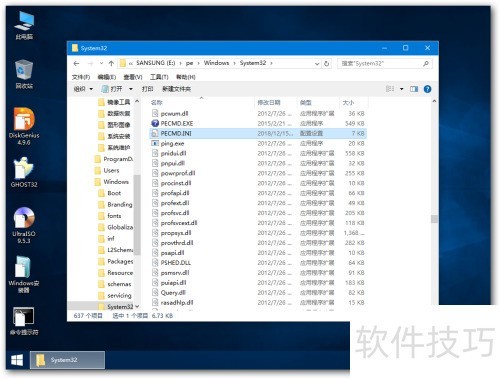
Task: Open address bar history dropdown
Action: 317,63
